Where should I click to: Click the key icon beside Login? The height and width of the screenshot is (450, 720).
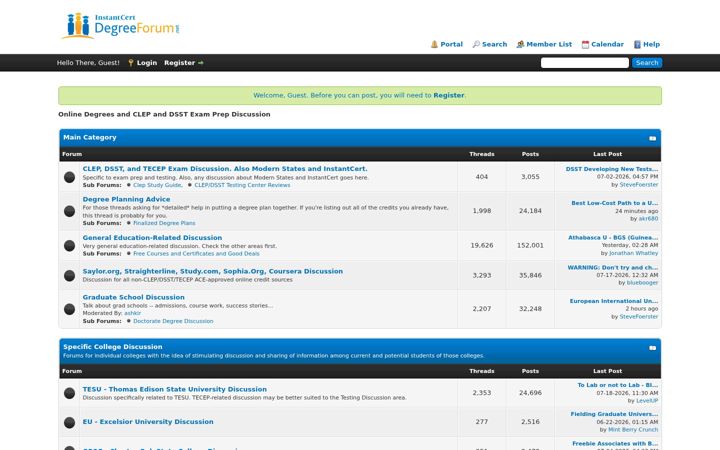tap(131, 63)
